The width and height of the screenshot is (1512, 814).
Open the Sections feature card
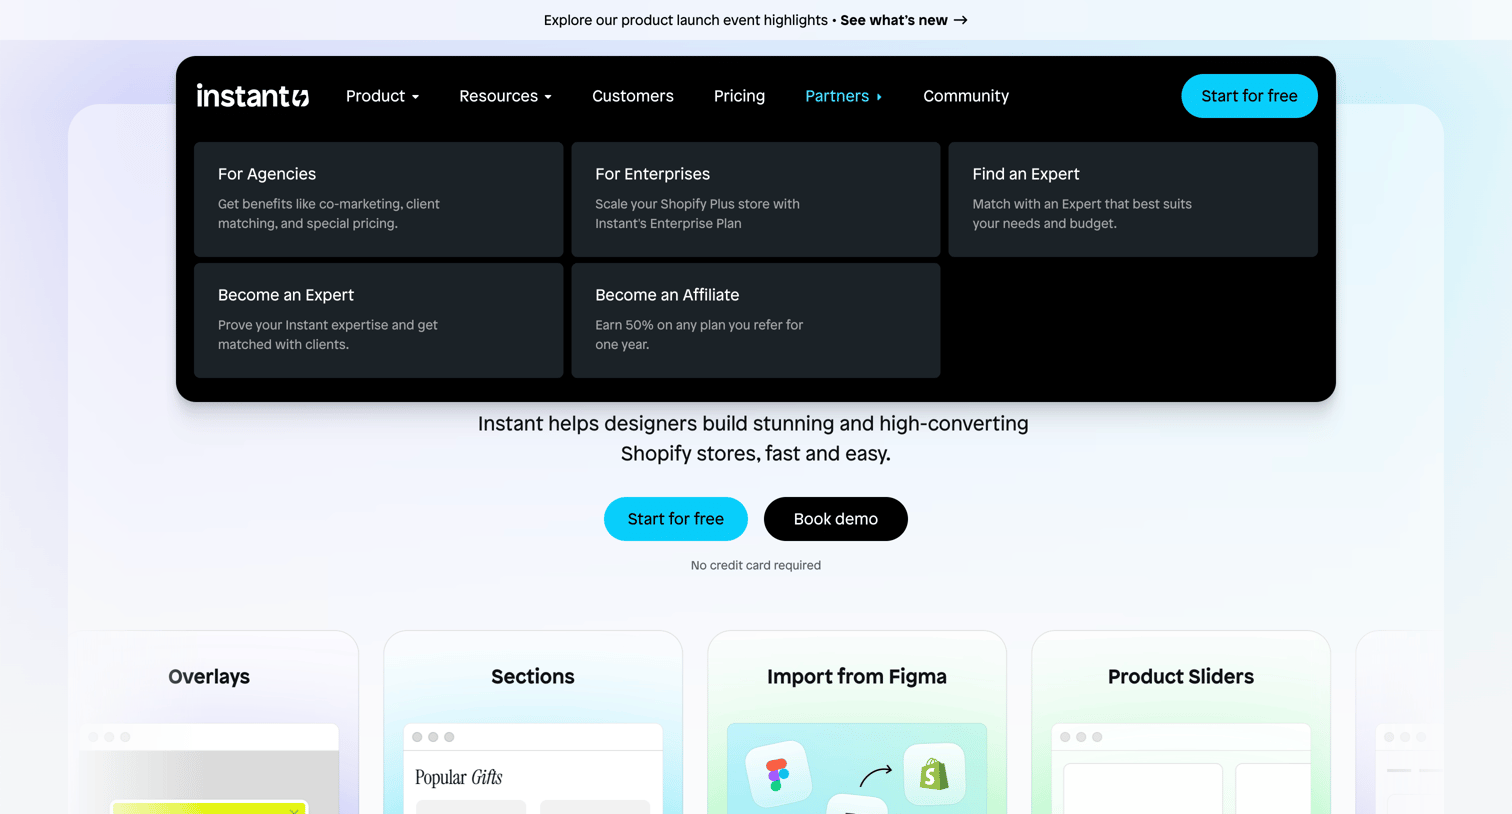533,722
